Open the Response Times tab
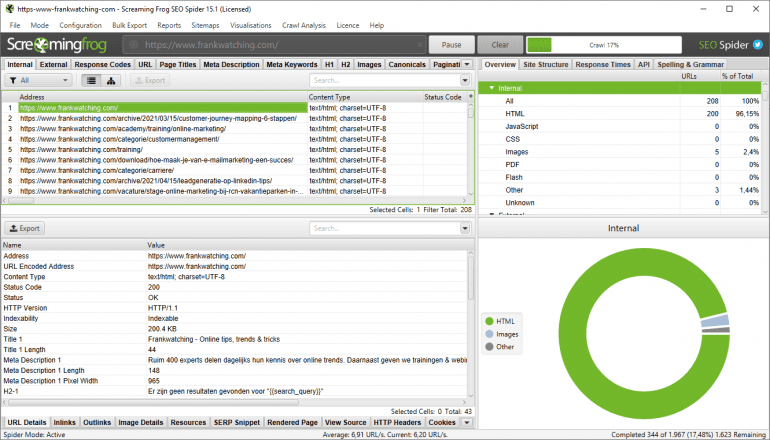 coord(603,64)
